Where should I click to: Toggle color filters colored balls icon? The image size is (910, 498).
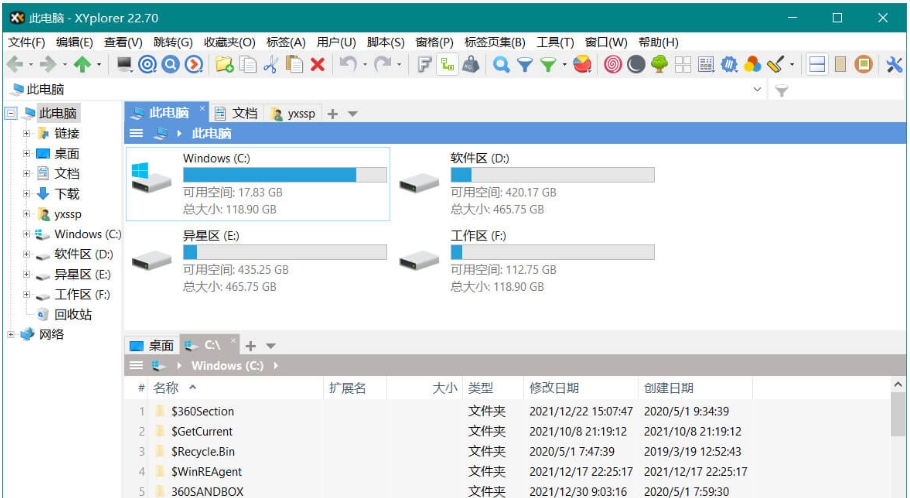tap(752, 64)
